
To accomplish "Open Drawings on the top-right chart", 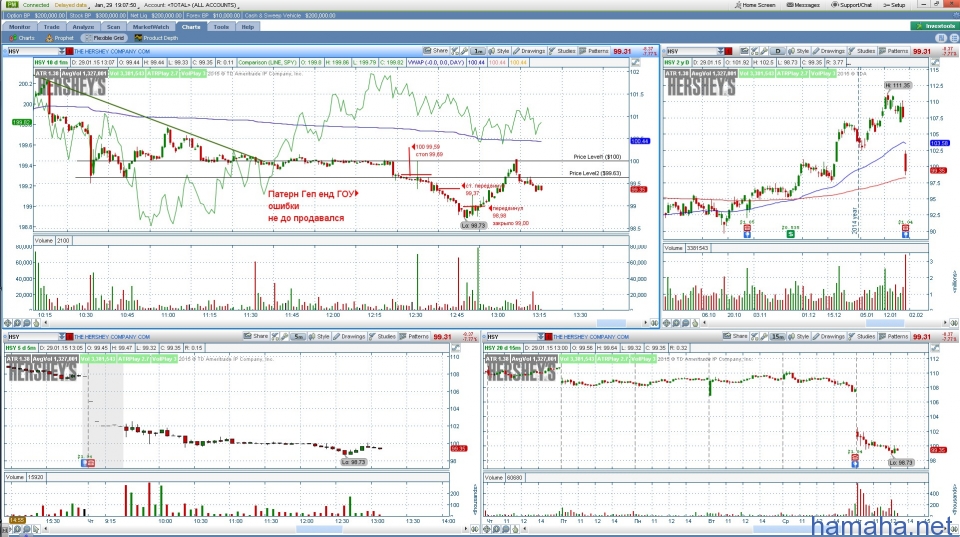I will (828, 51).
